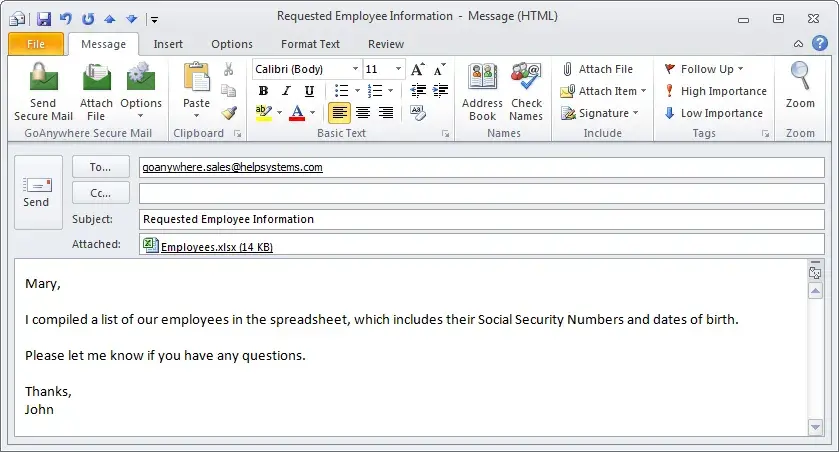This screenshot has width=839, height=452.
Task: Switch to the Insert tab
Action: pos(168,44)
